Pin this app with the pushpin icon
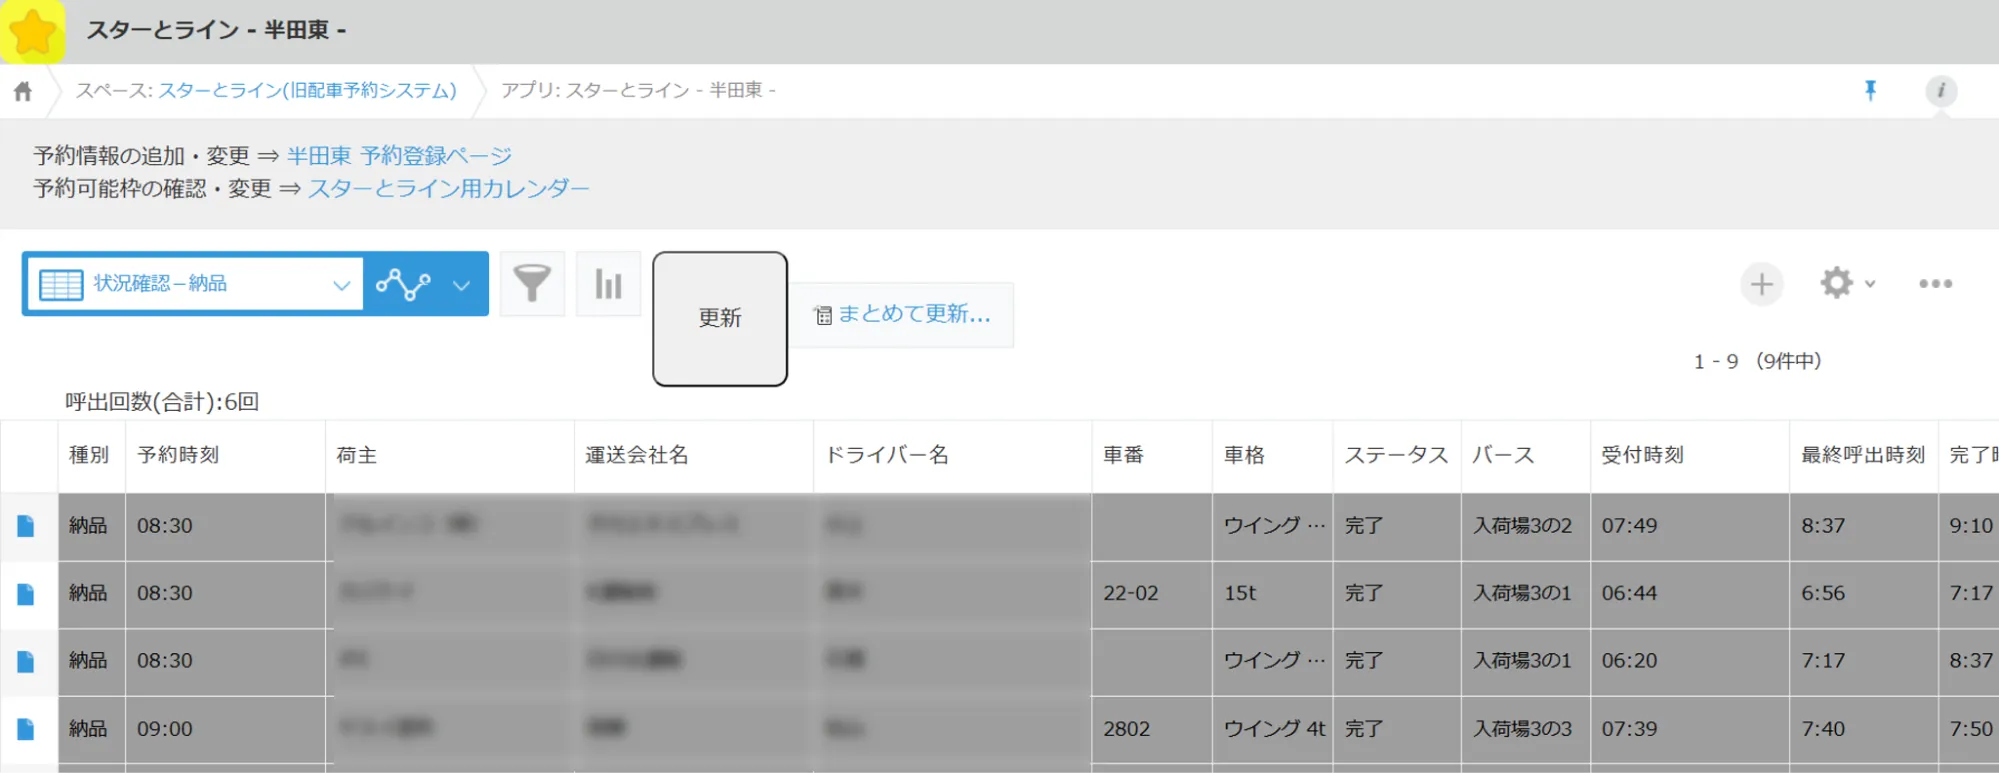 coord(1870,91)
